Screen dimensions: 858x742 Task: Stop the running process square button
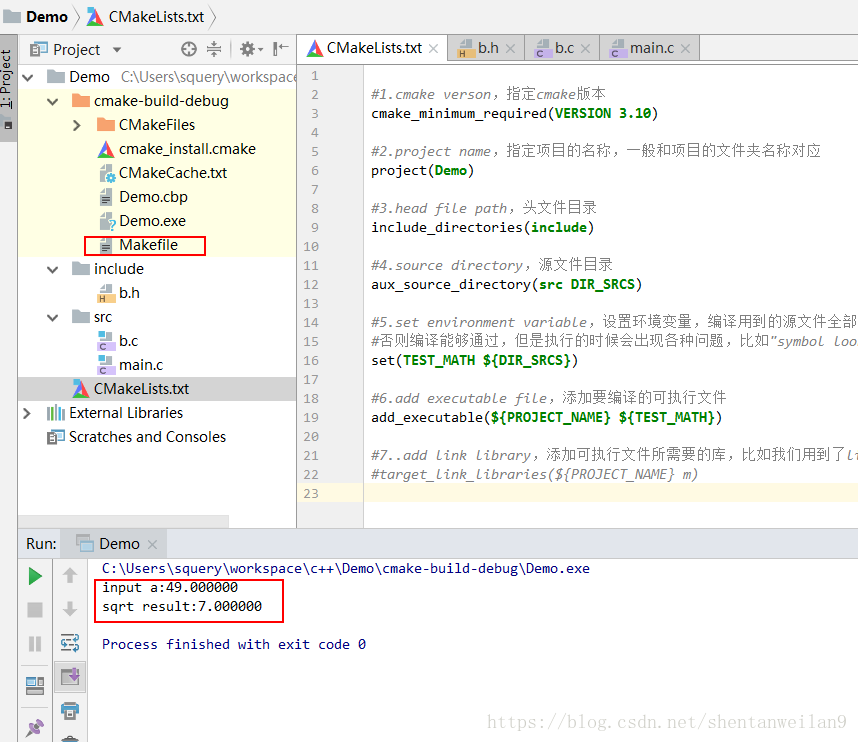pyautogui.click(x=35, y=610)
